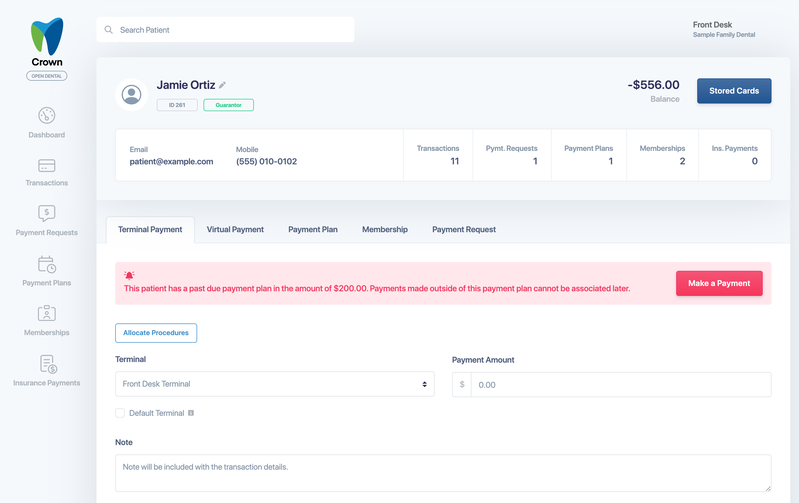Click into the Note text area
Screen dimensions: 799x503
443,473
